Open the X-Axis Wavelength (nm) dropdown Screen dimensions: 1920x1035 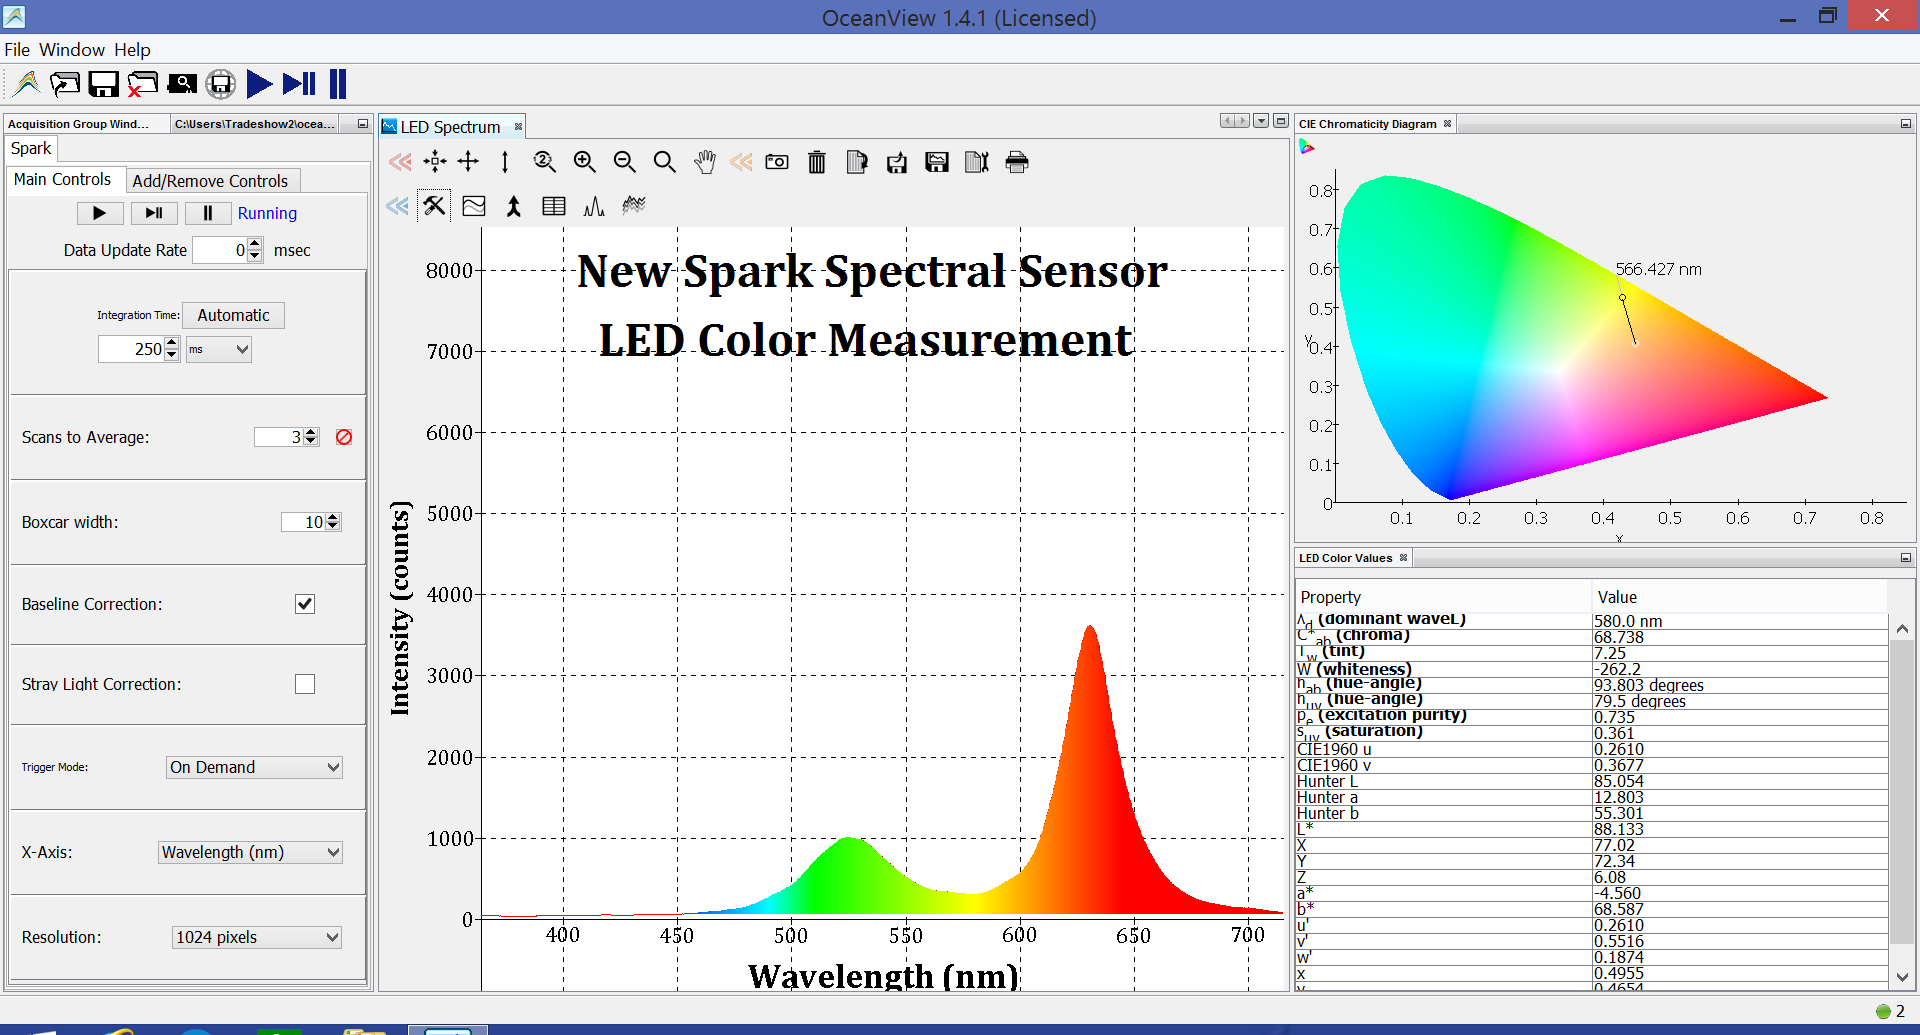tap(250, 852)
